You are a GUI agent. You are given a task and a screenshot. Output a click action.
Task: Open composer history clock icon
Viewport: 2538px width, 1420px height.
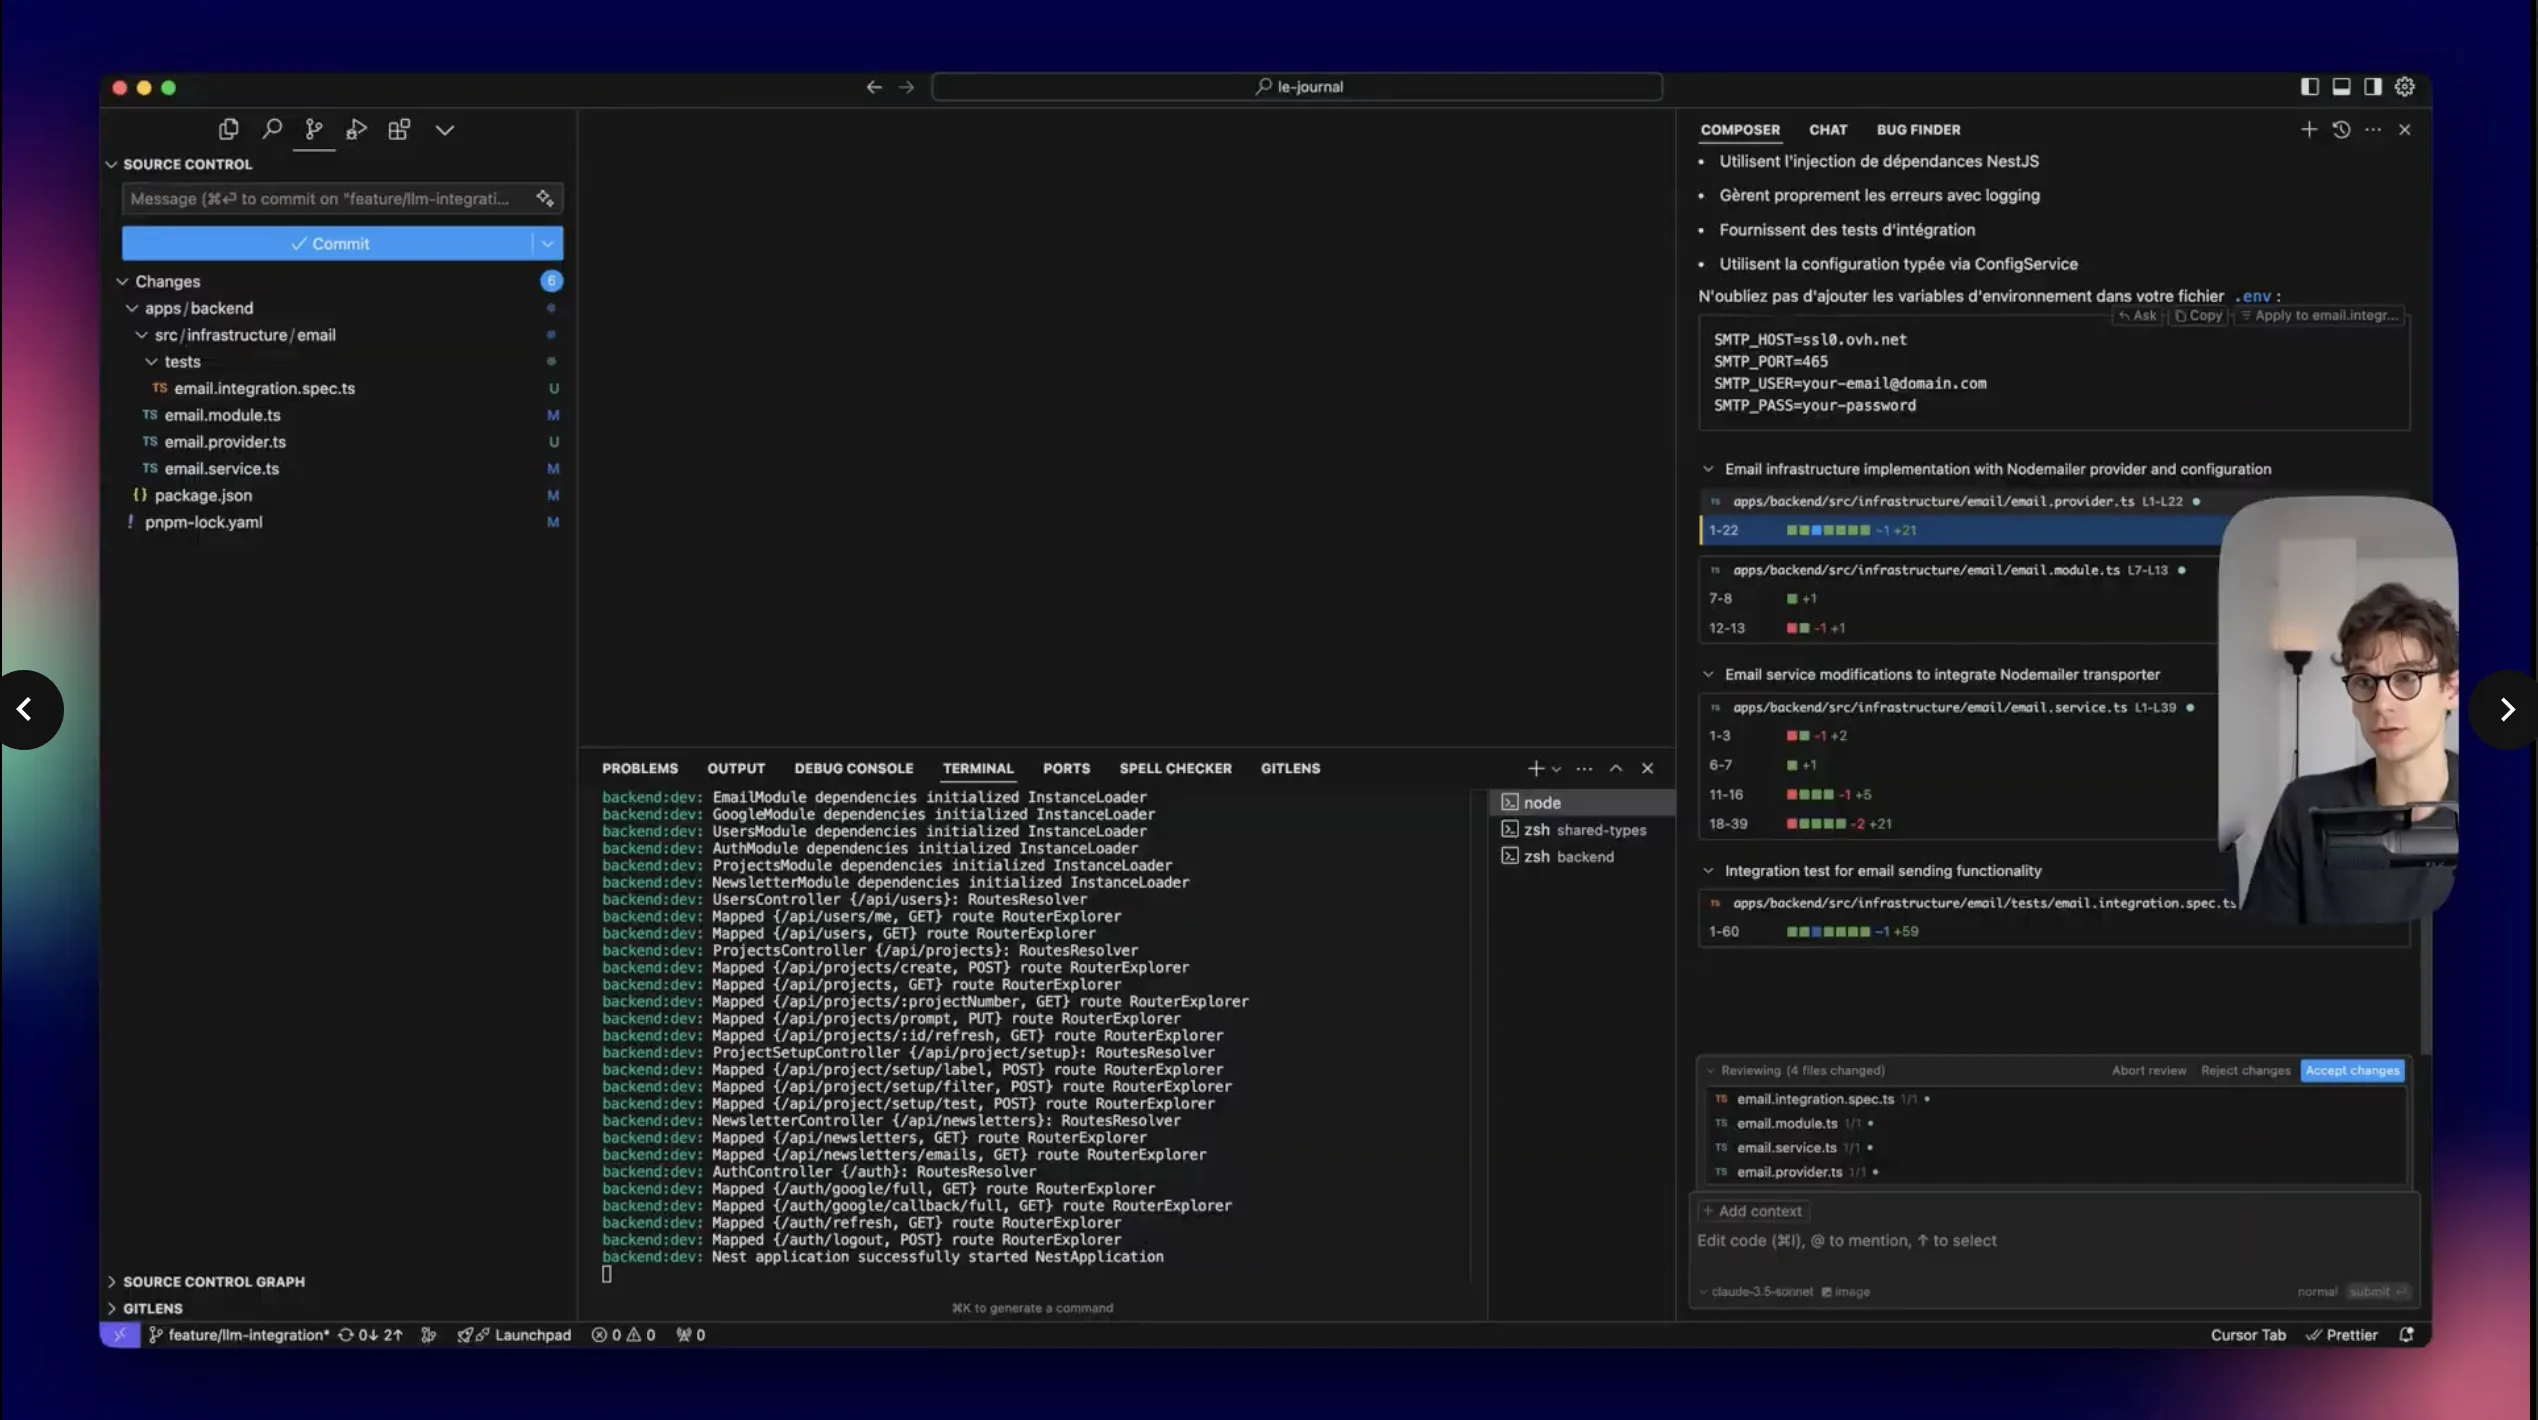tap(2341, 129)
